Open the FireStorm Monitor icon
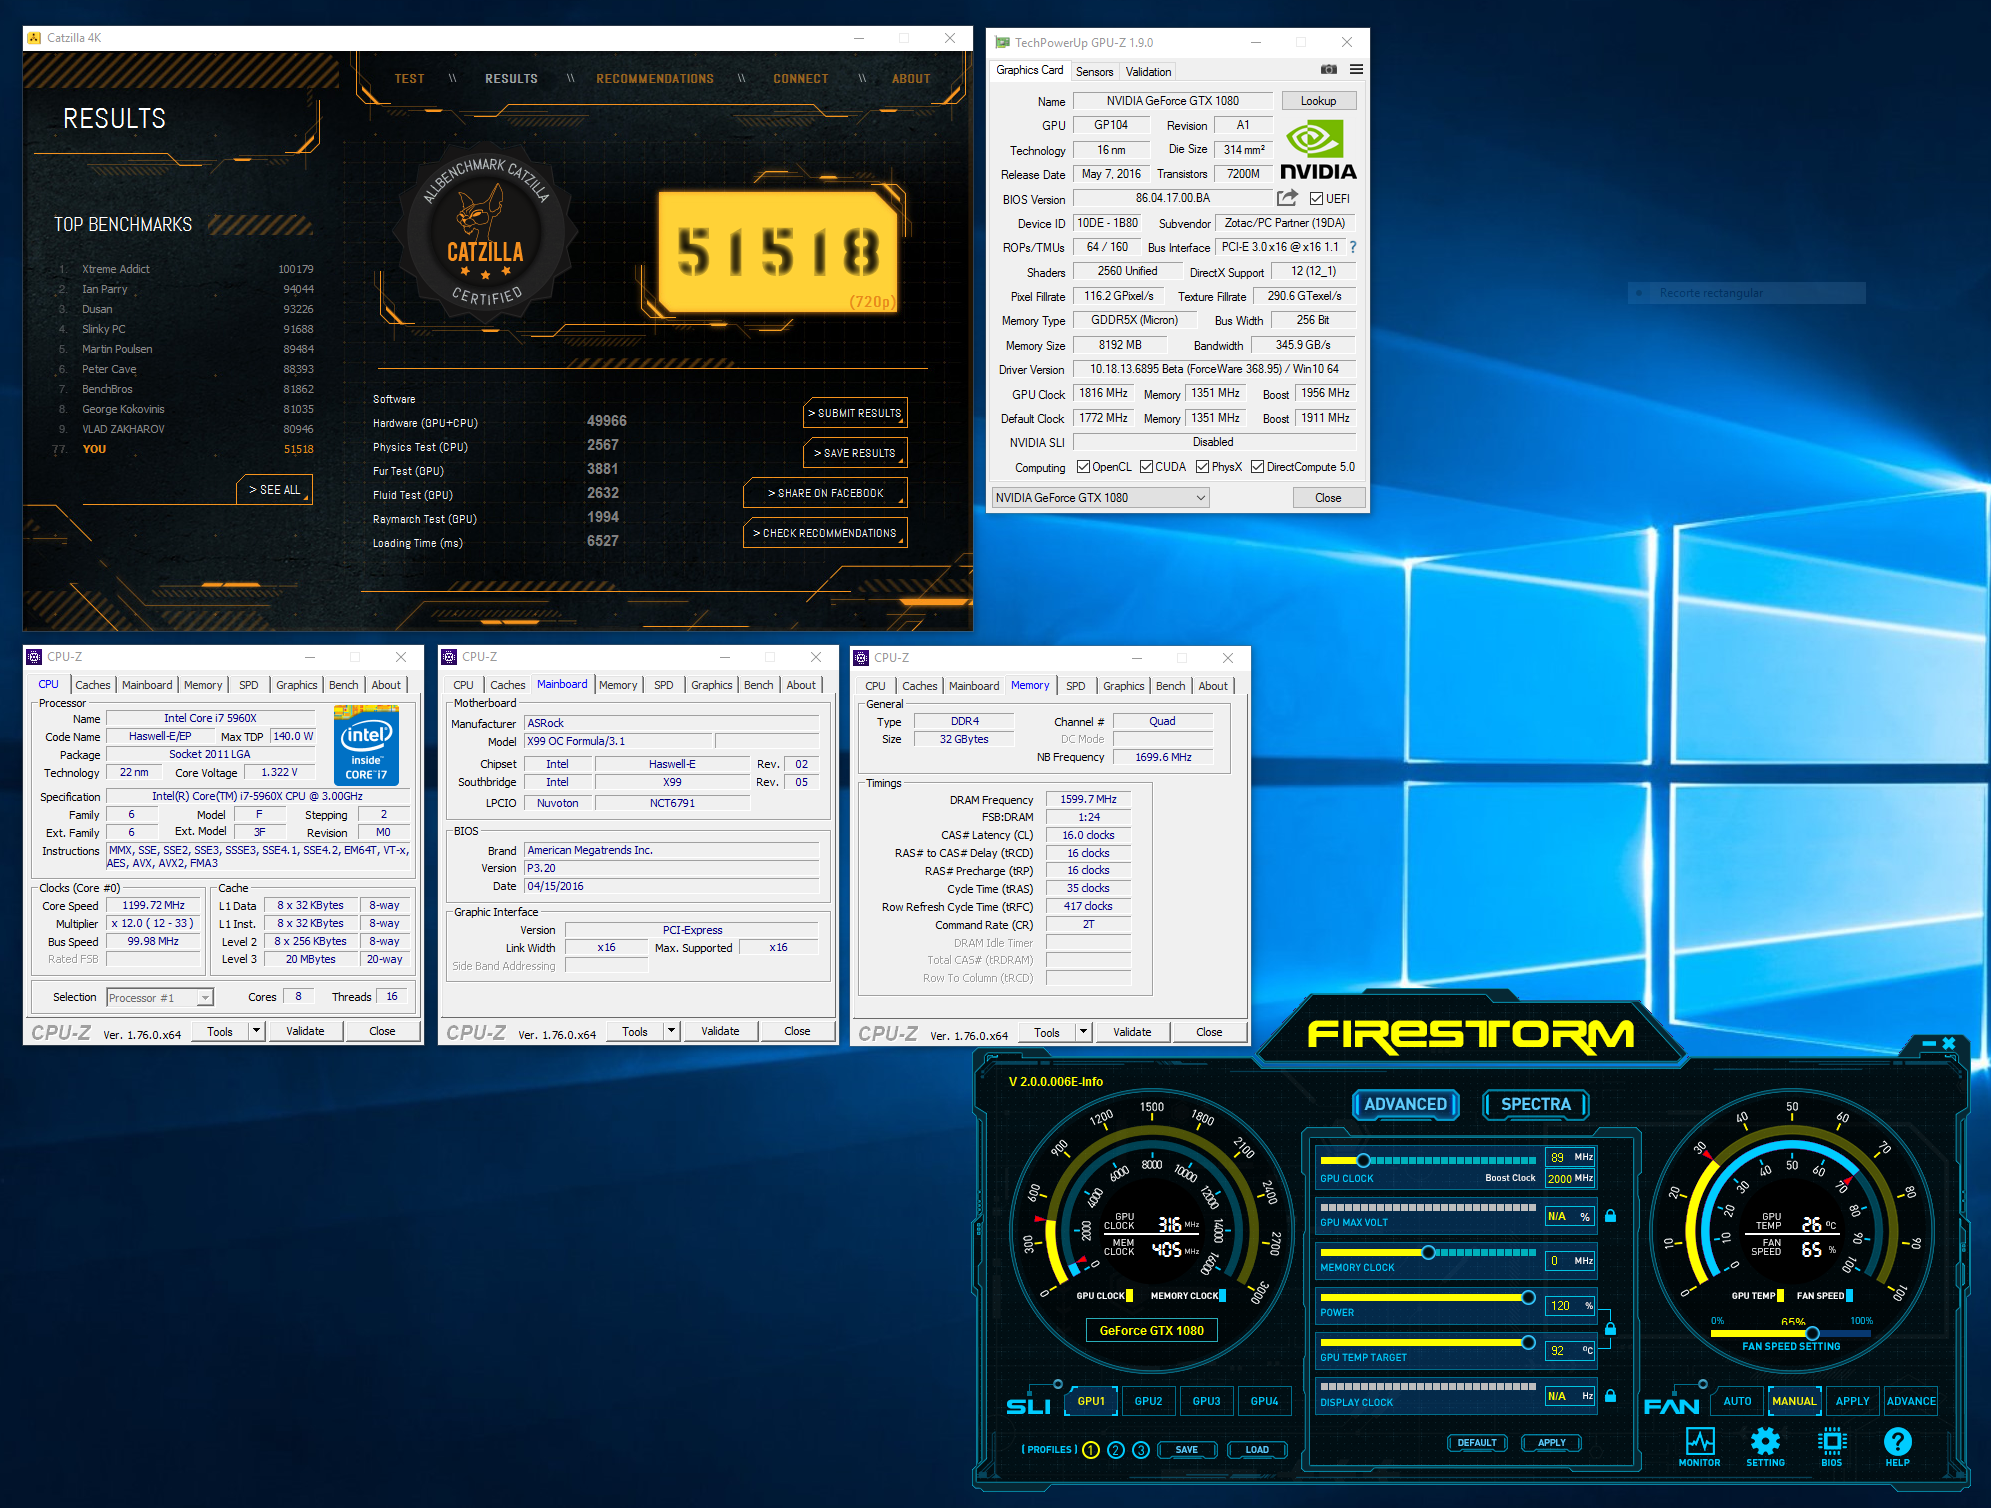Screen dimensions: 1991x1508 pos(1699,1446)
